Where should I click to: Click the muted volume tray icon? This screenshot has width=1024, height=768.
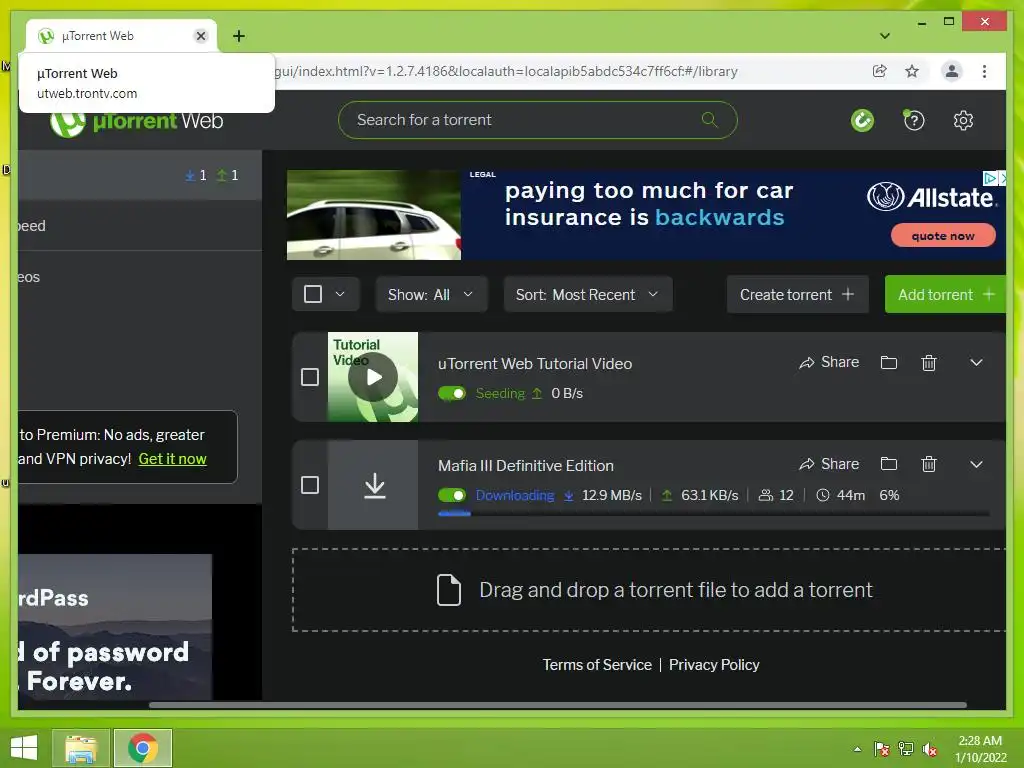pyautogui.click(x=930, y=748)
